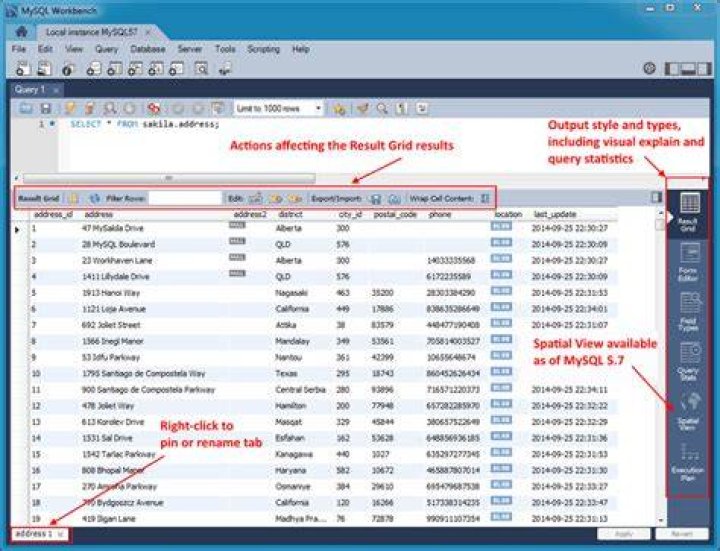Click the Revert button
This screenshot has height=551, width=720.
682,534
